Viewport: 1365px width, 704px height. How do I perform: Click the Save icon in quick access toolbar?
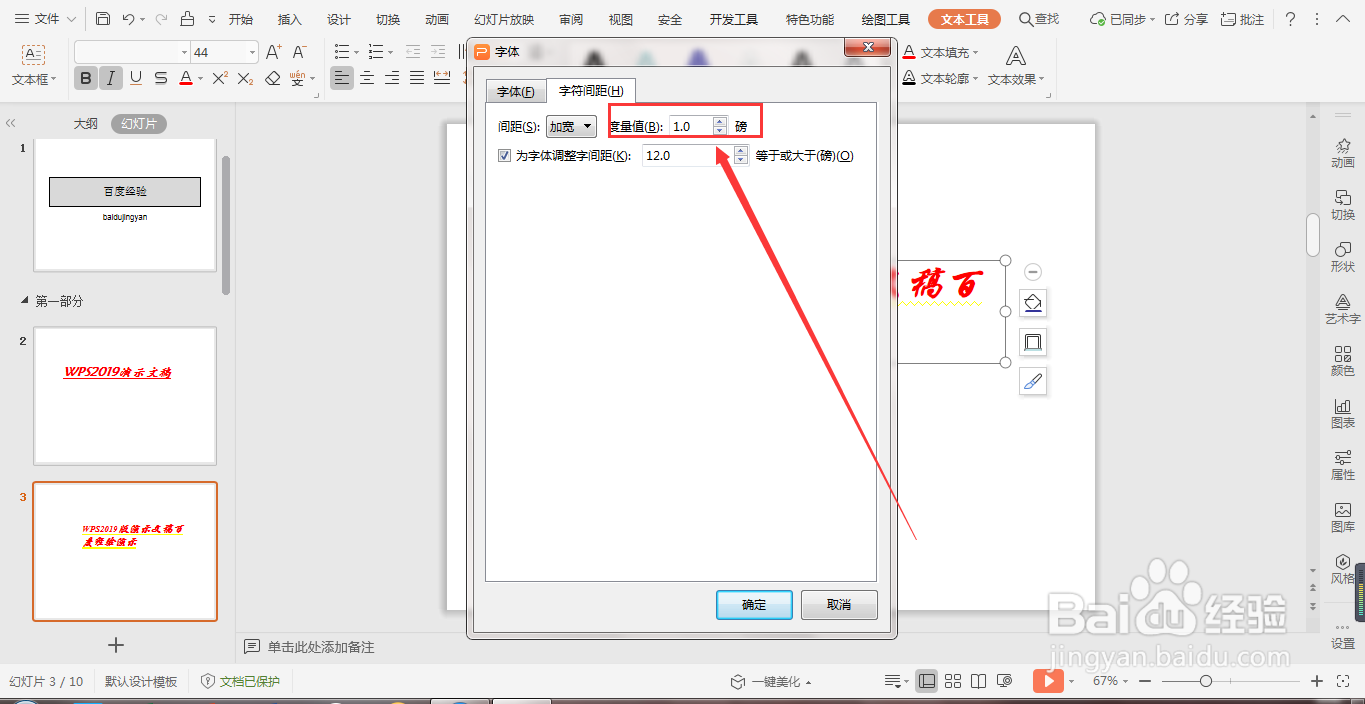103,19
